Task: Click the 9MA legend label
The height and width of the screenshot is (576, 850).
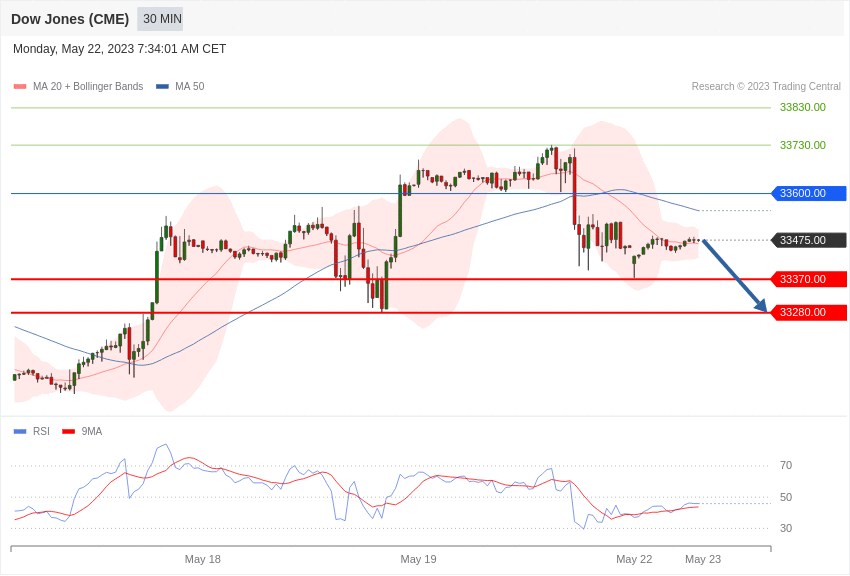Action: coord(92,431)
